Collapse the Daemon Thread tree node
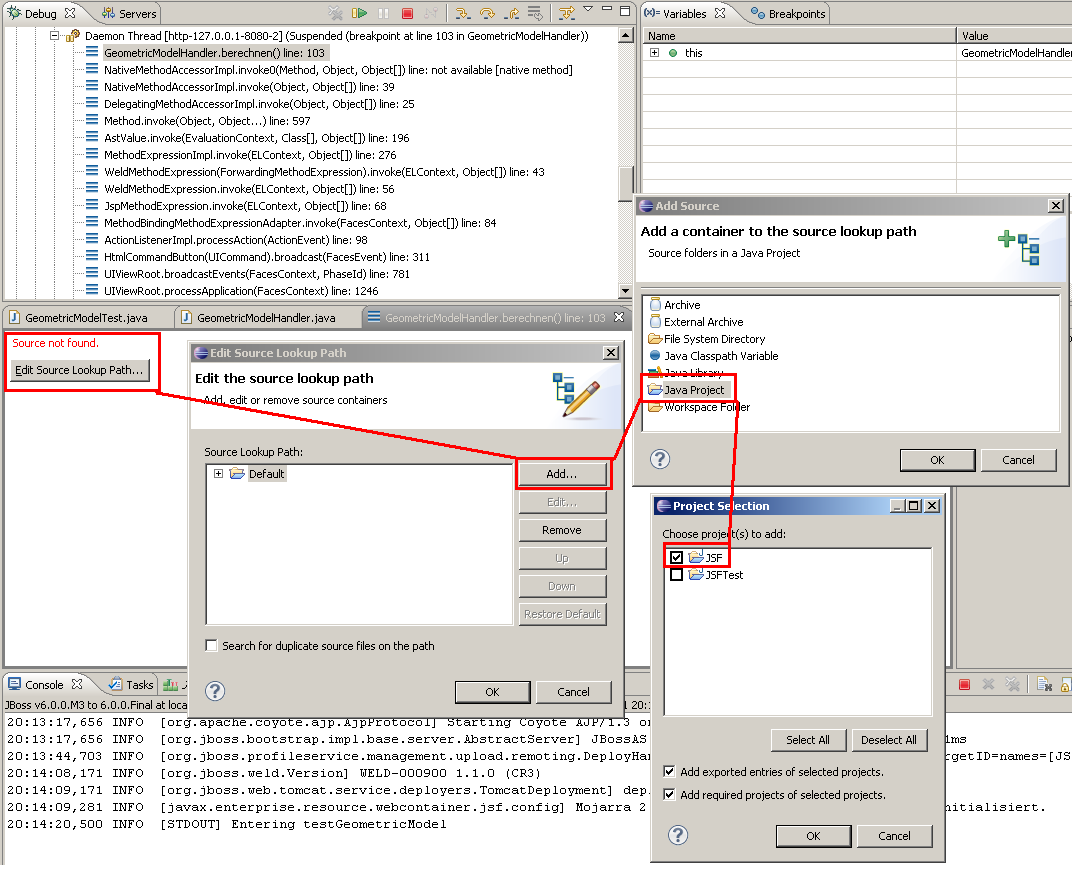The height and width of the screenshot is (869, 1073). 54,36
